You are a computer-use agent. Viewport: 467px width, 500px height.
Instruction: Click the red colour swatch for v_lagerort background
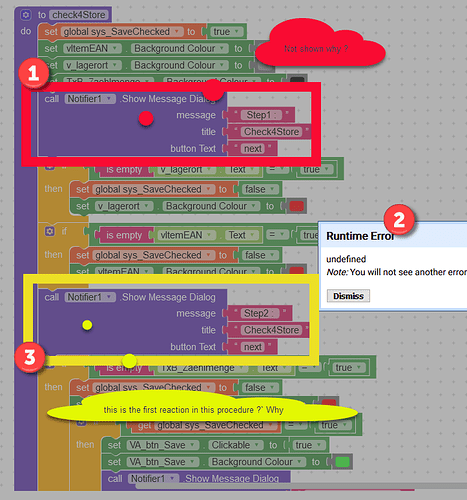tap(296, 206)
